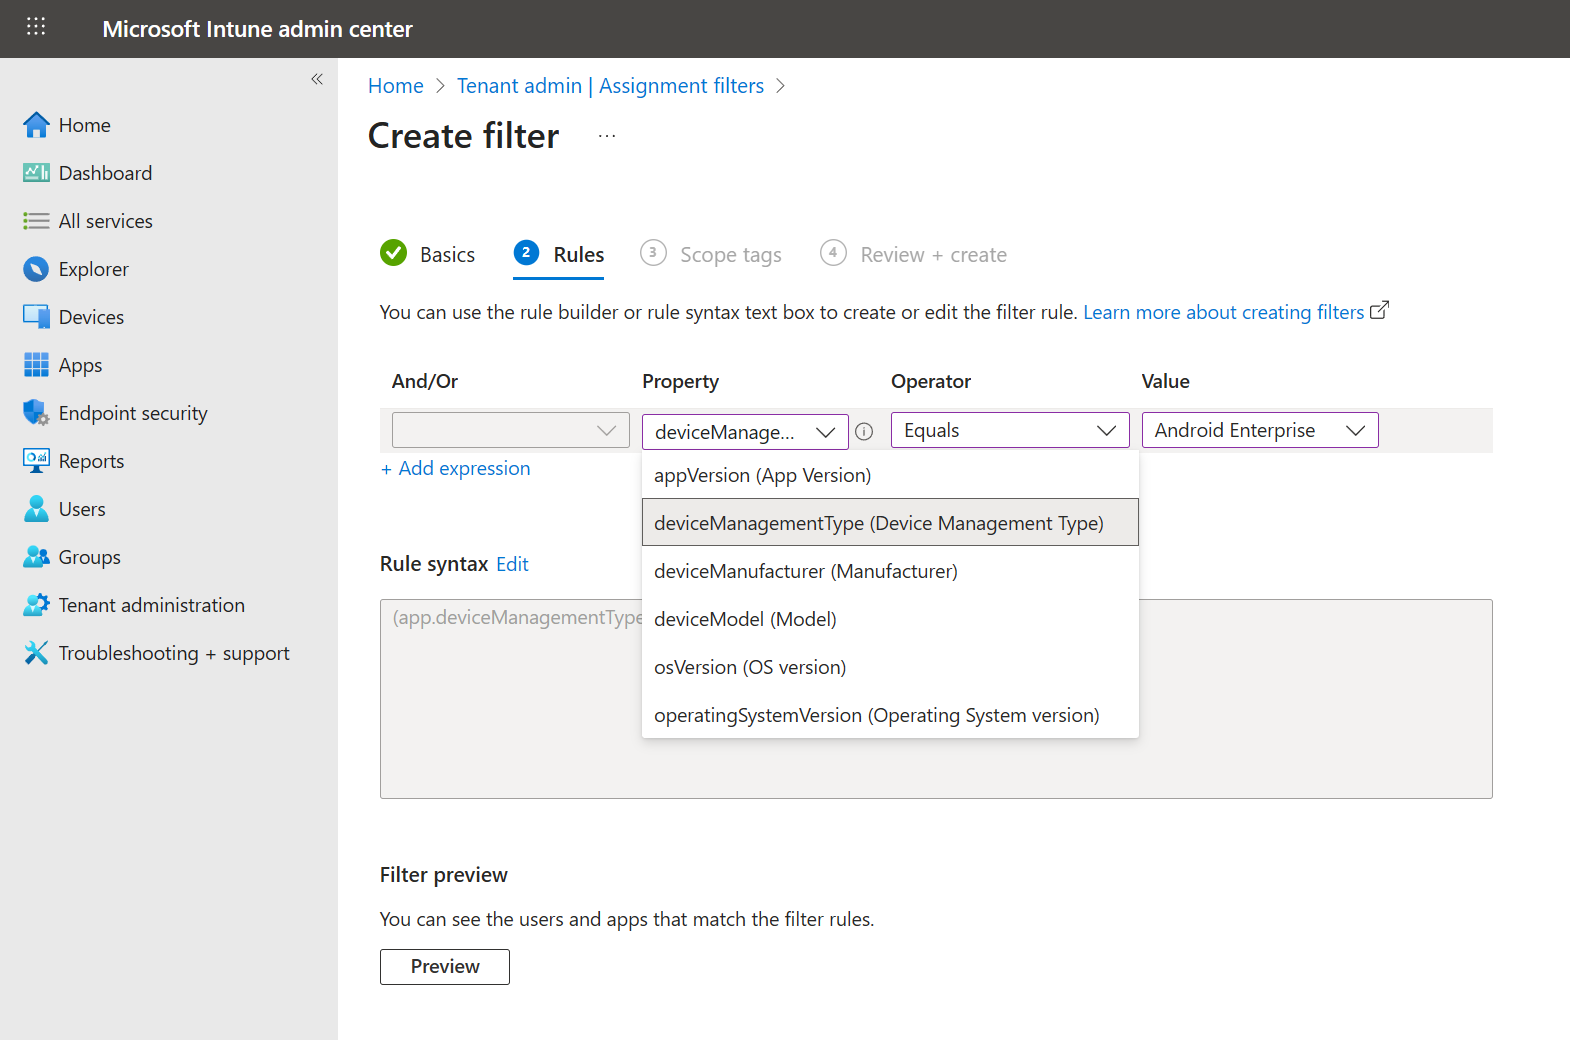Click the Explorer compass icon
This screenshot has width=1570, height=1040.
[36, 269]
